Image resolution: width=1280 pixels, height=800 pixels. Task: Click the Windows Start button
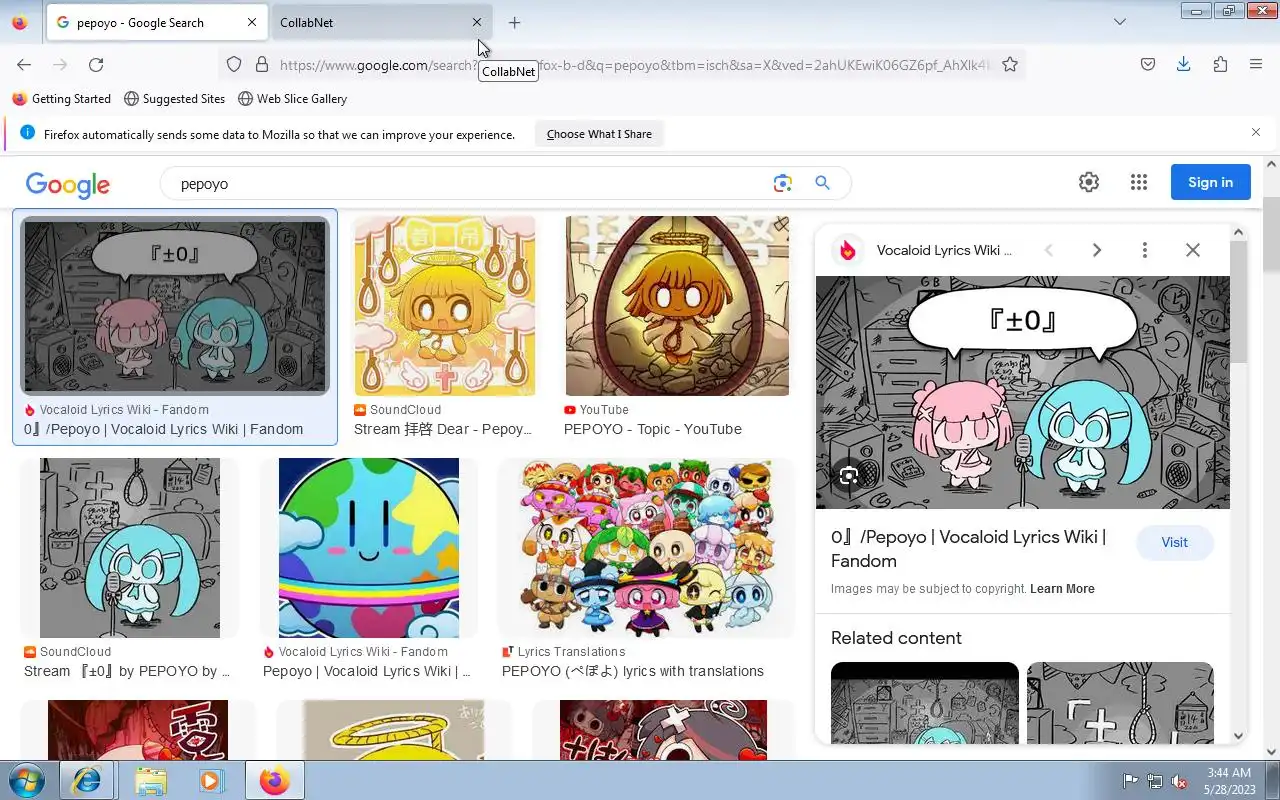[x=26, y=780]
